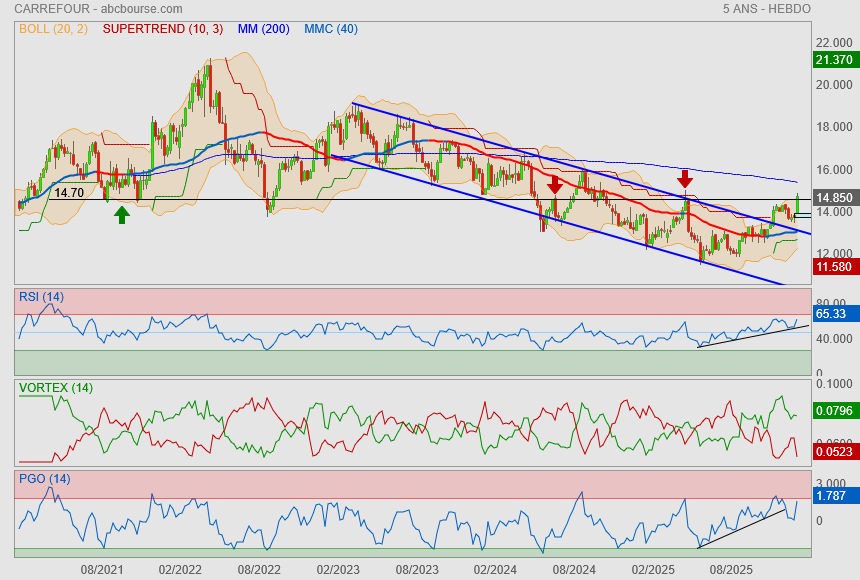Click the RSI (14) panel label
The image size is (860, 580).
pyautogui.click(x=41, y=296)
